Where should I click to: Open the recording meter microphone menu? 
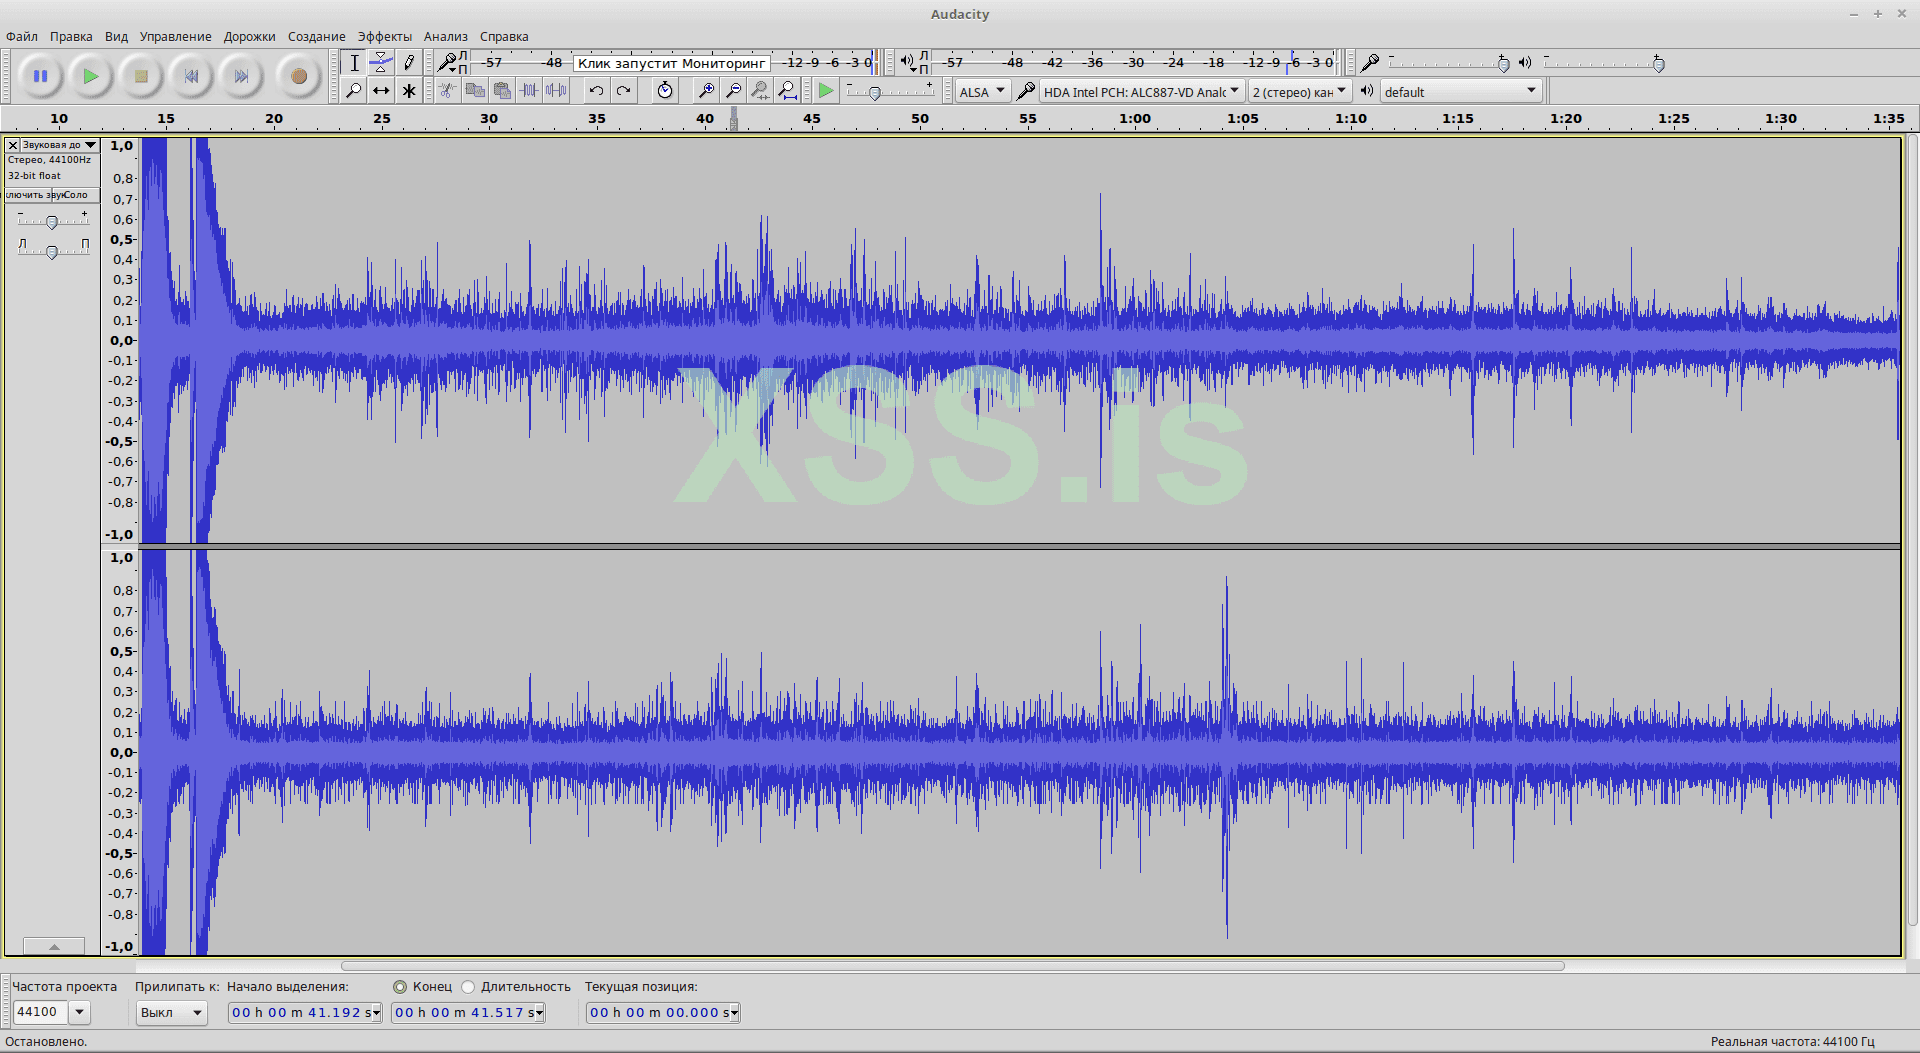pyautogui.click(x=448, y=63)
